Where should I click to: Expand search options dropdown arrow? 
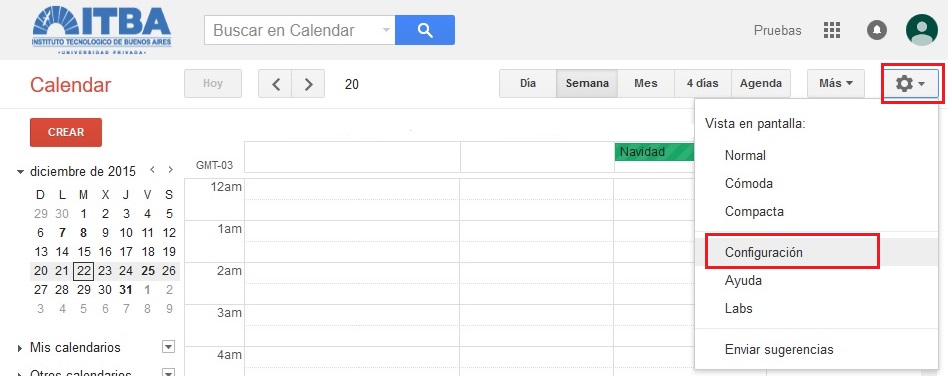[387, 30]
